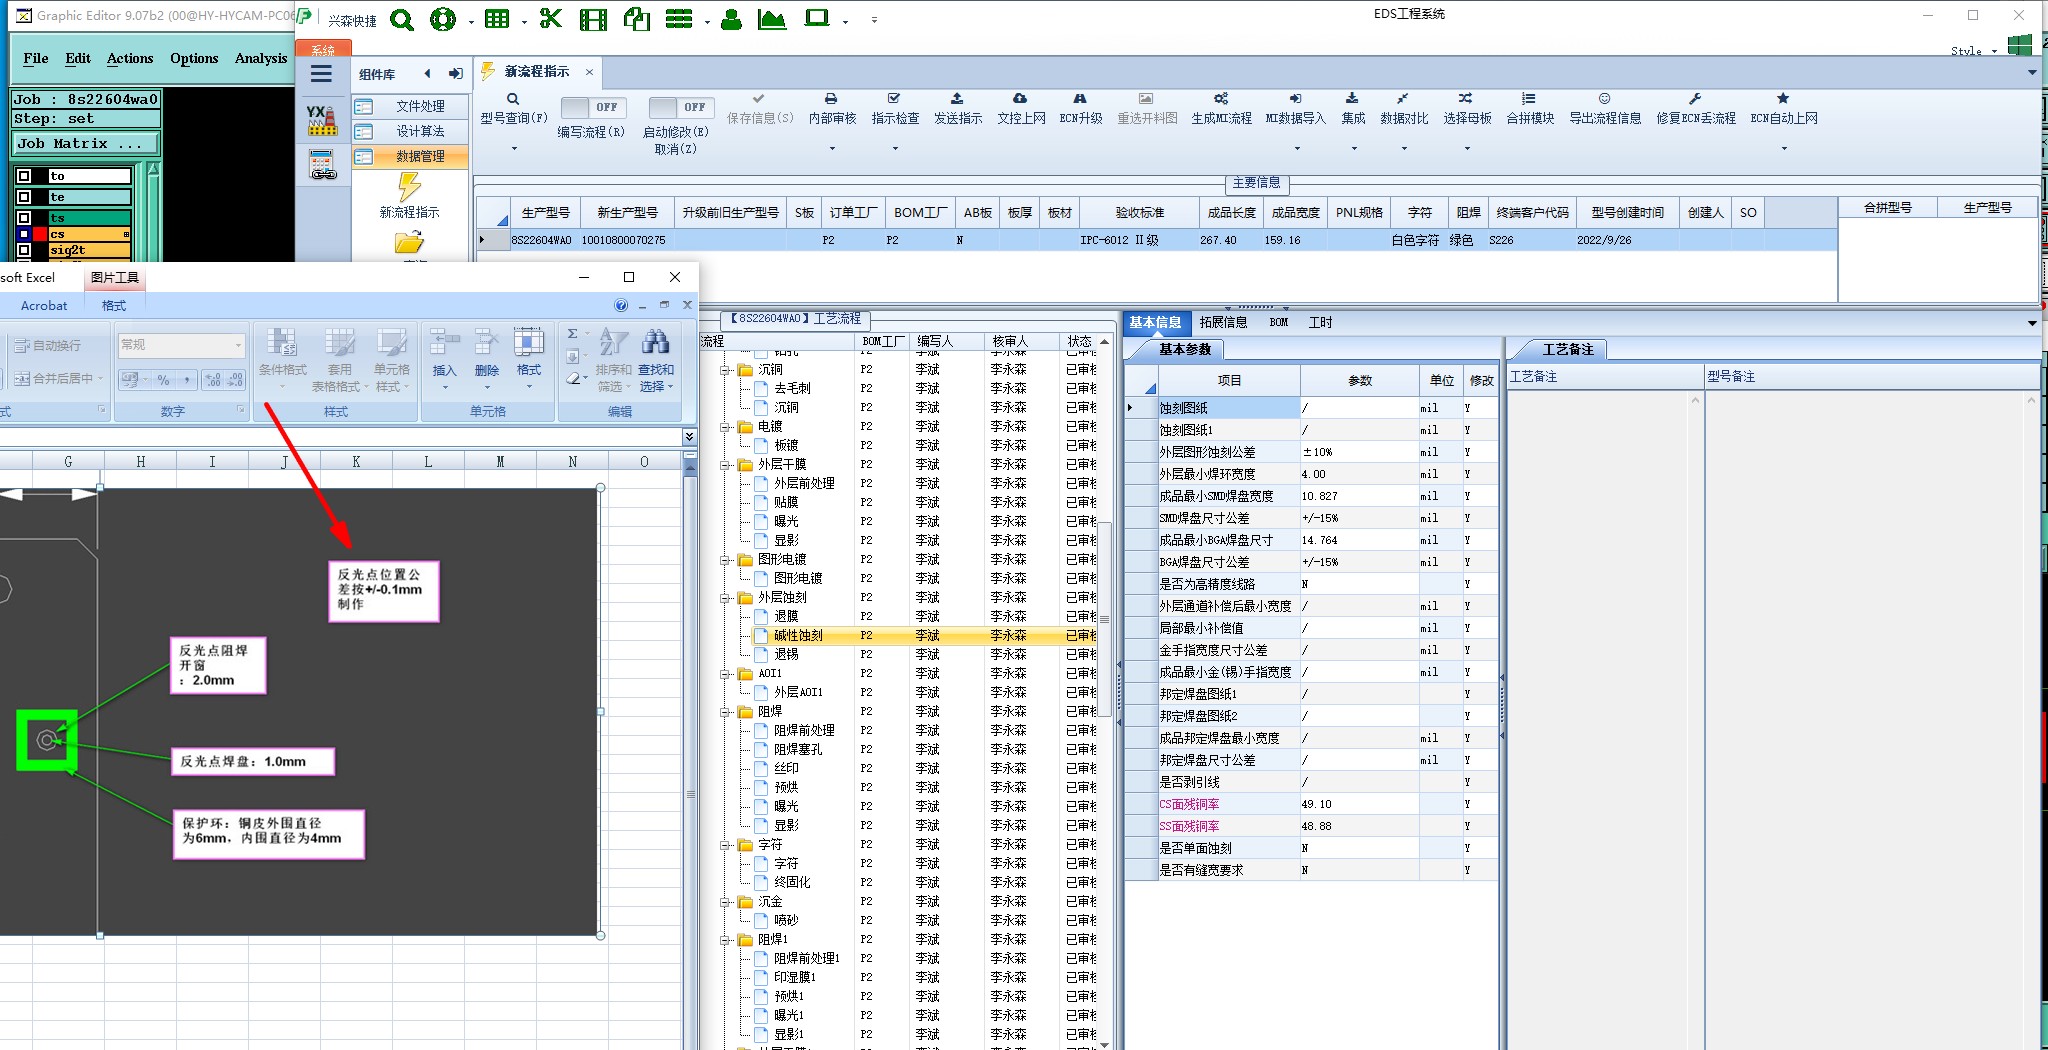2048x1050 pixels.
Task: Open the Actions menu in Graphic Editor
Action: [x=130, y=58]
